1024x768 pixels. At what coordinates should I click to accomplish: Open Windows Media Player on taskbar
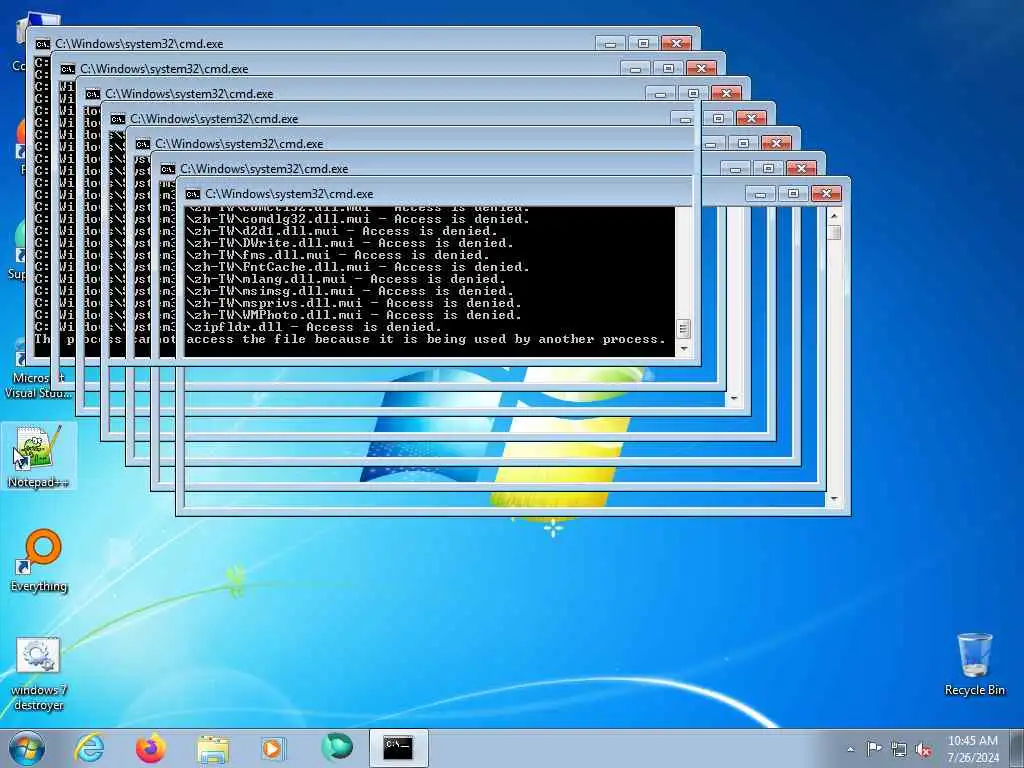coord(273,748)
